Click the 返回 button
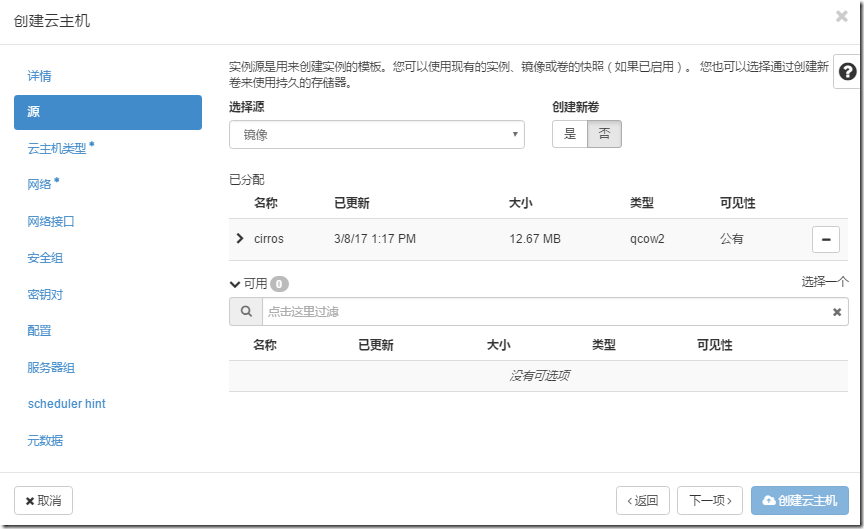Viewport: 864px width, 529px height. 642,500
